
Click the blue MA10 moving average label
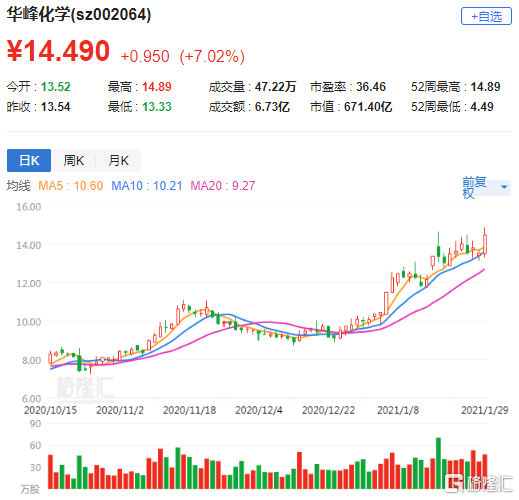click(147, 186)
